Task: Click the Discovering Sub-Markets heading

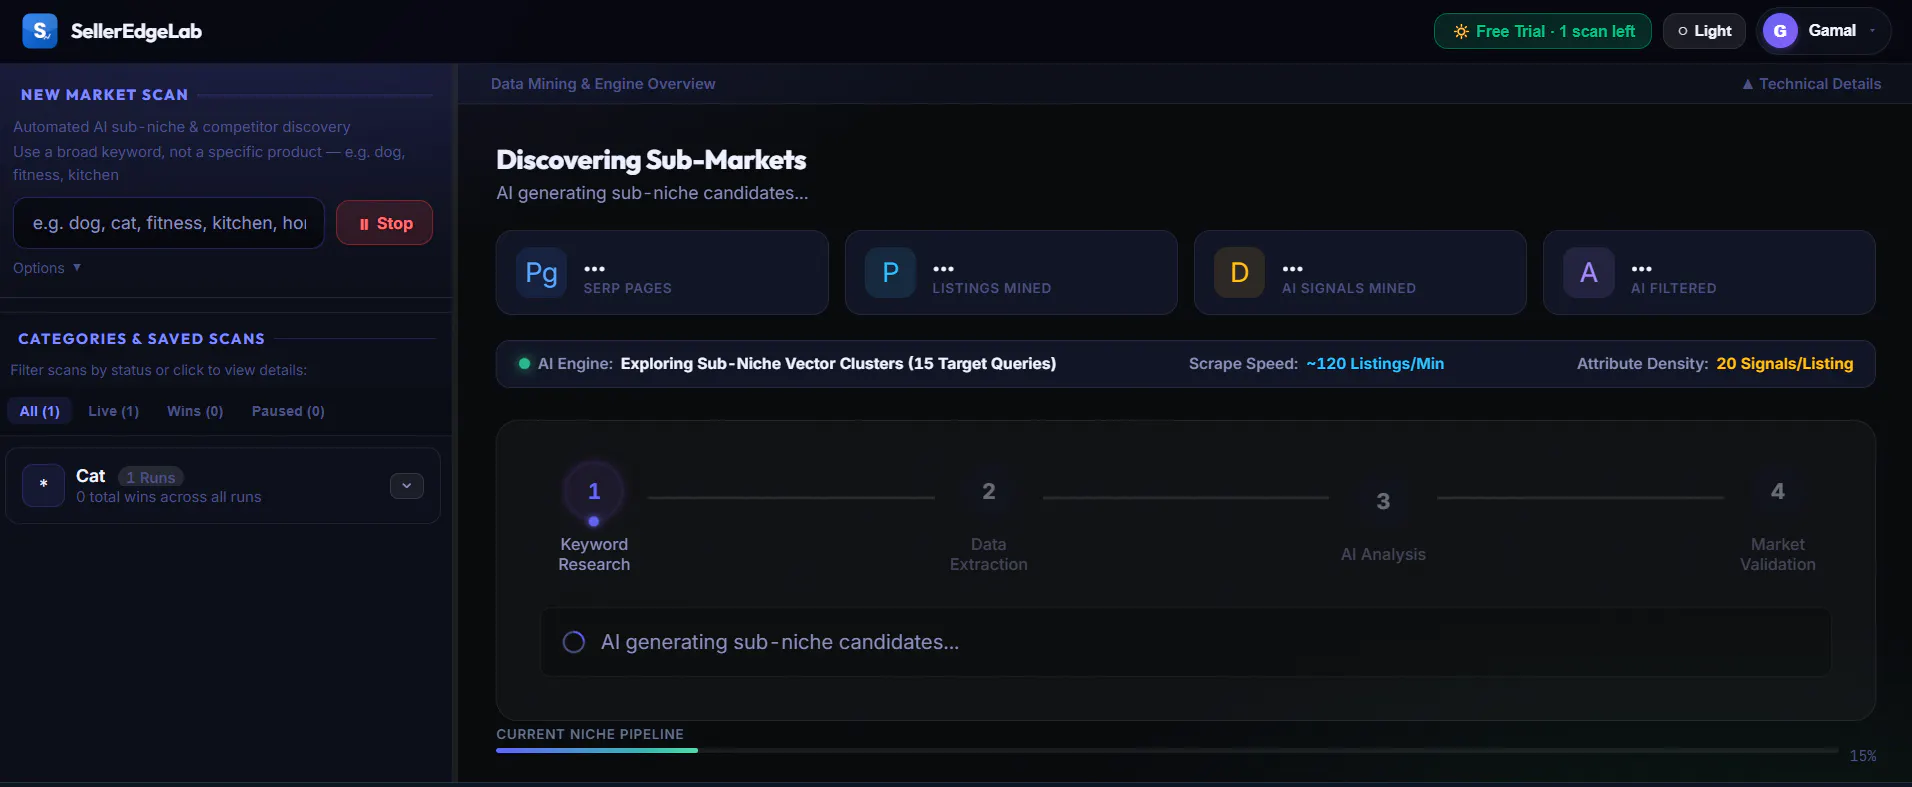Action: (651, 160)
